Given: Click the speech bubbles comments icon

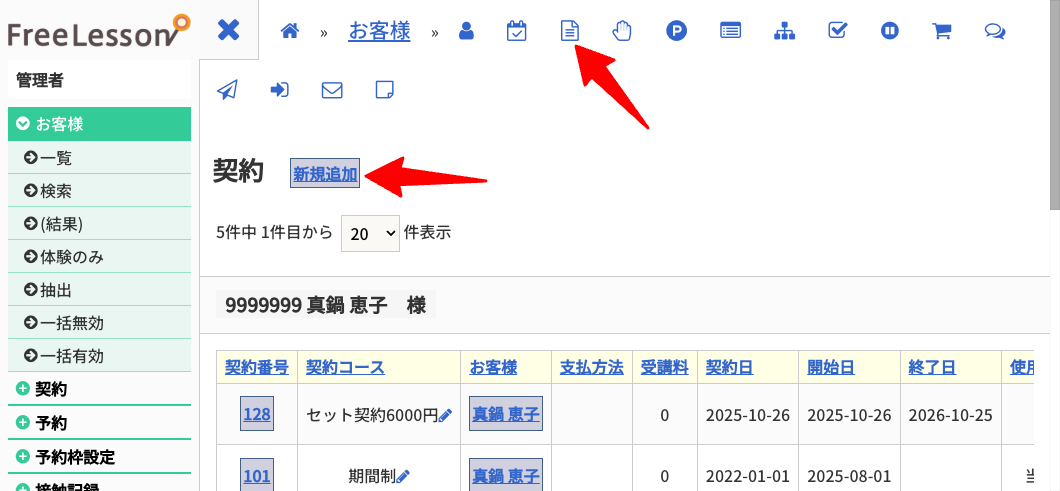Looking at the screenshot, I should [994, 31].
